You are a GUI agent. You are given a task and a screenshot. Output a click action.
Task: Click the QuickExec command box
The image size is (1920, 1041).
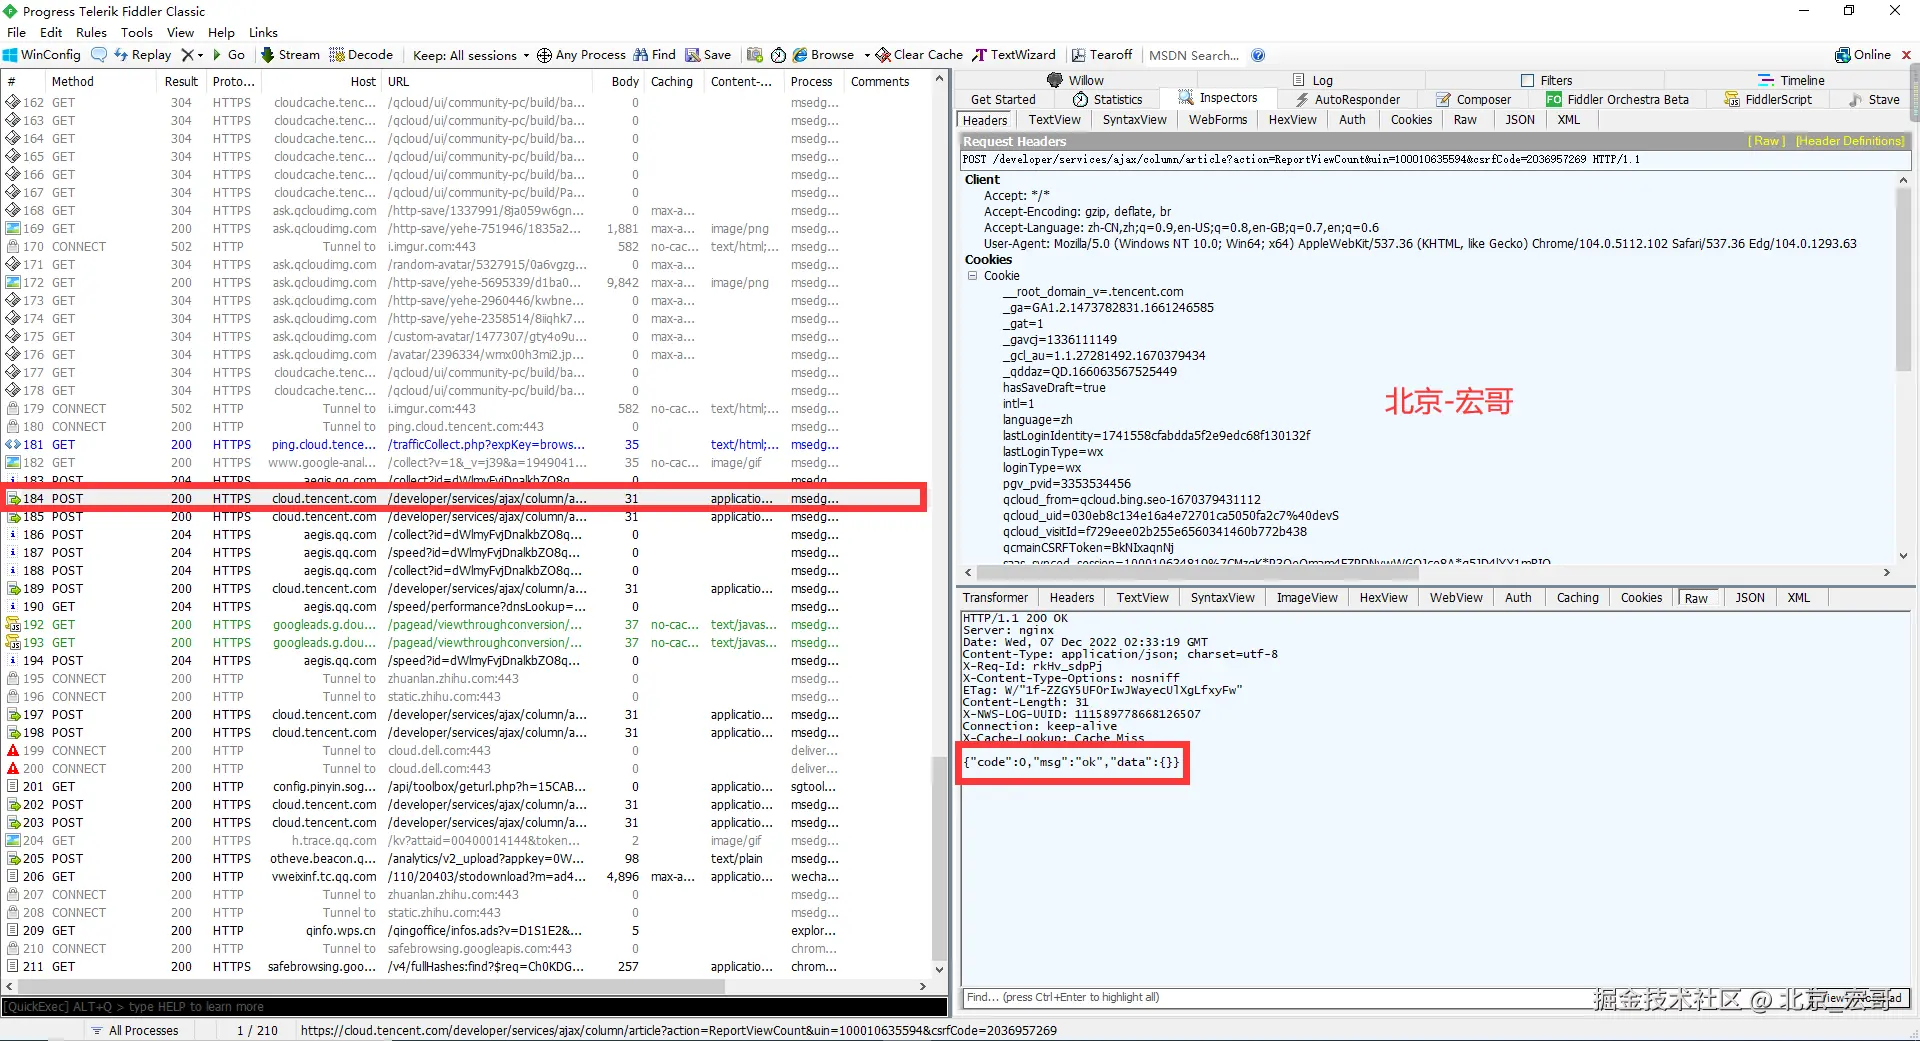[474, 1007]
